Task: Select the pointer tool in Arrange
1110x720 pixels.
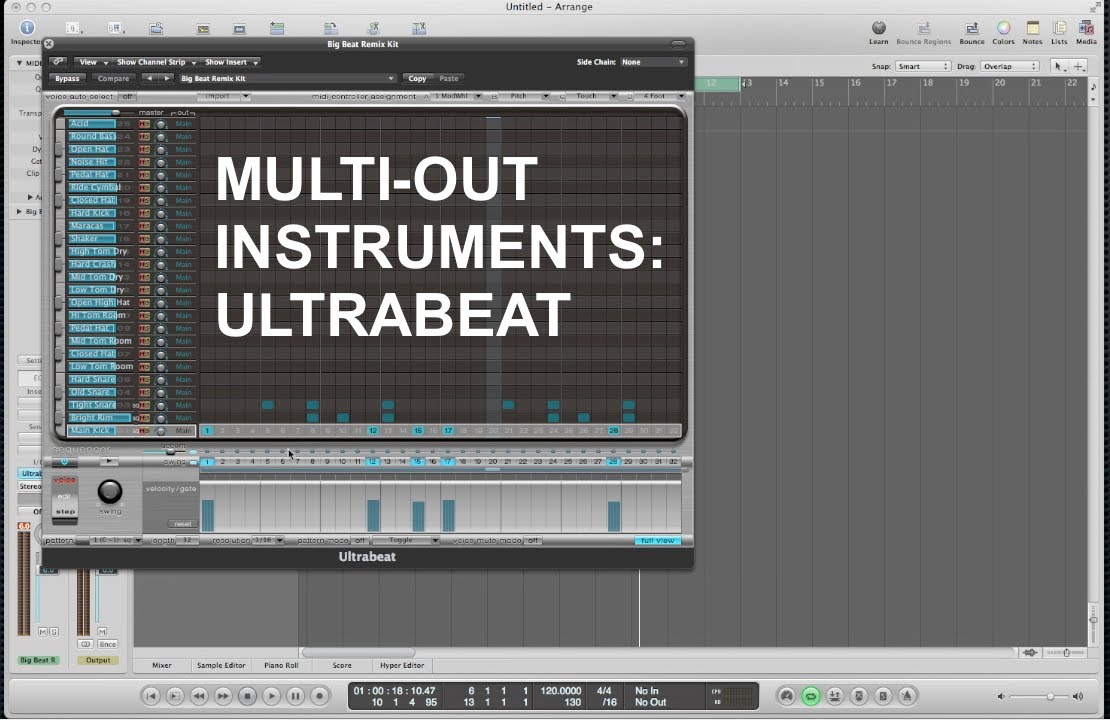Action: coord(1058,66)
